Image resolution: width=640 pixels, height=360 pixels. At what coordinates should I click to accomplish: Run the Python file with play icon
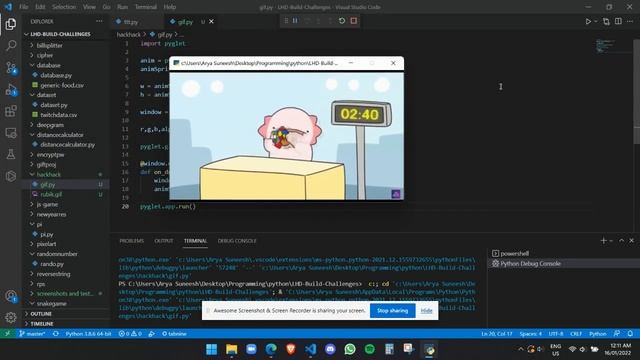pyautogui.click(x=588, y=21)
